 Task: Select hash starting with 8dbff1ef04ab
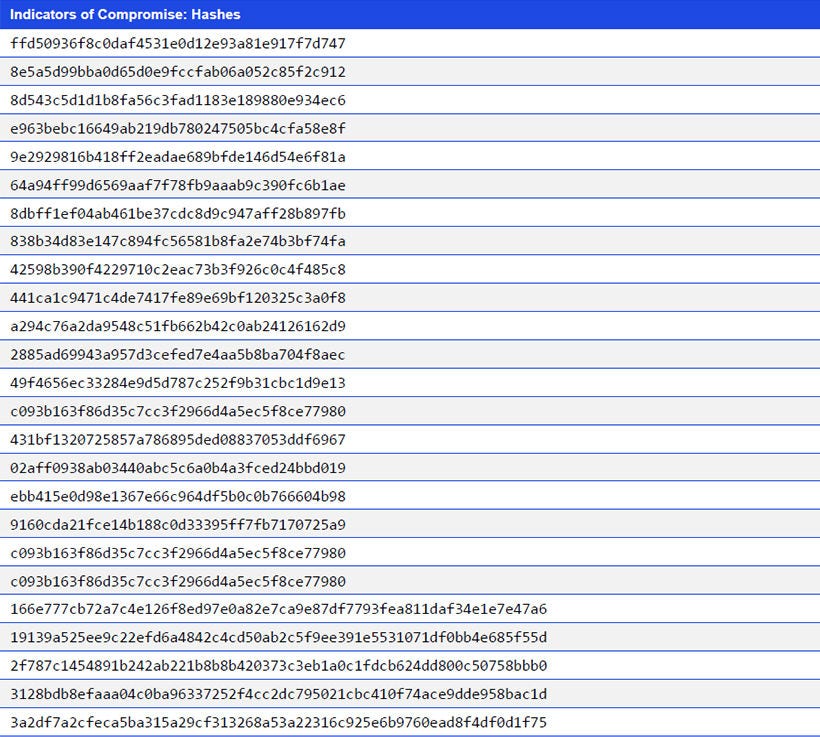(x=178, y=213)
